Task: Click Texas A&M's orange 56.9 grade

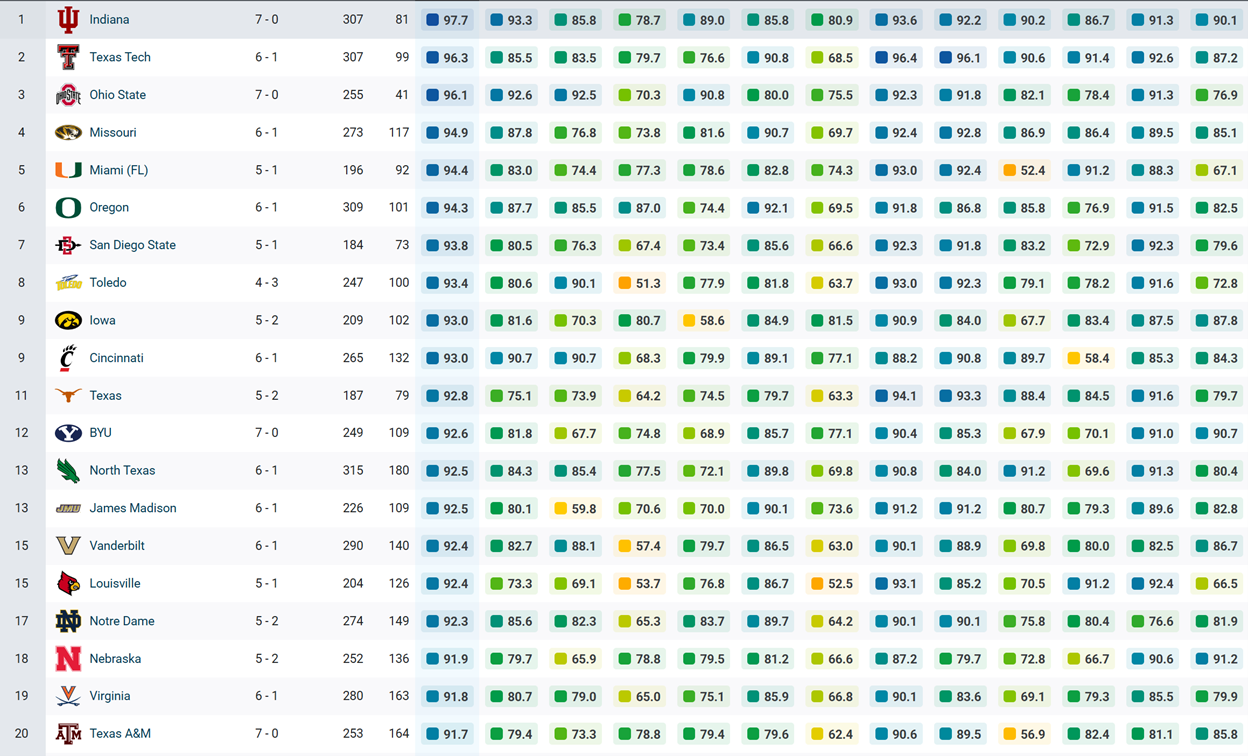Action: pos(1025,735)
